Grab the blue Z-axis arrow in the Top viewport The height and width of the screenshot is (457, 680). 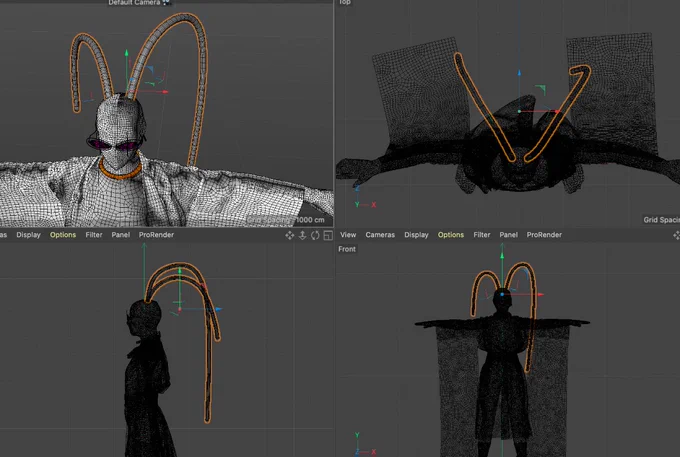[519, 73]
